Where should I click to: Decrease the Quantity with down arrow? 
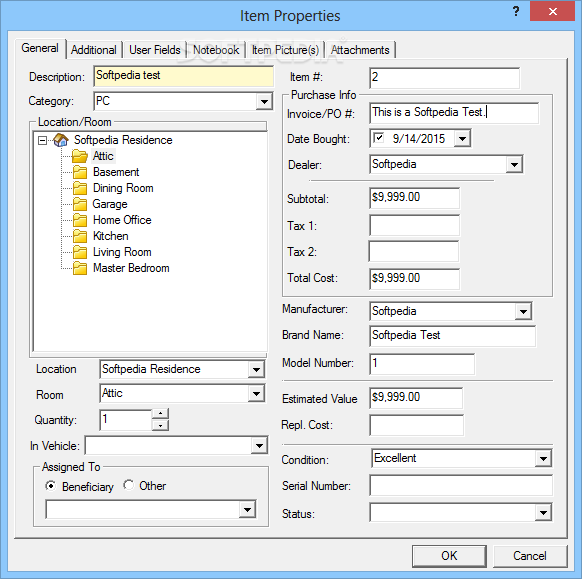[160, 425]
